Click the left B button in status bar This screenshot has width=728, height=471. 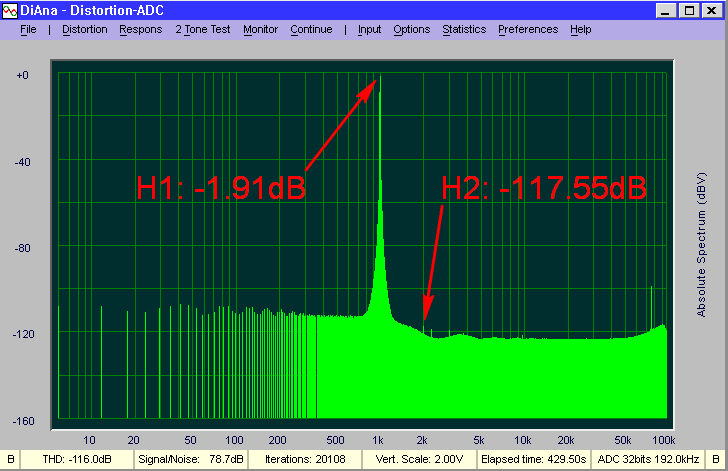coord(10,459)
